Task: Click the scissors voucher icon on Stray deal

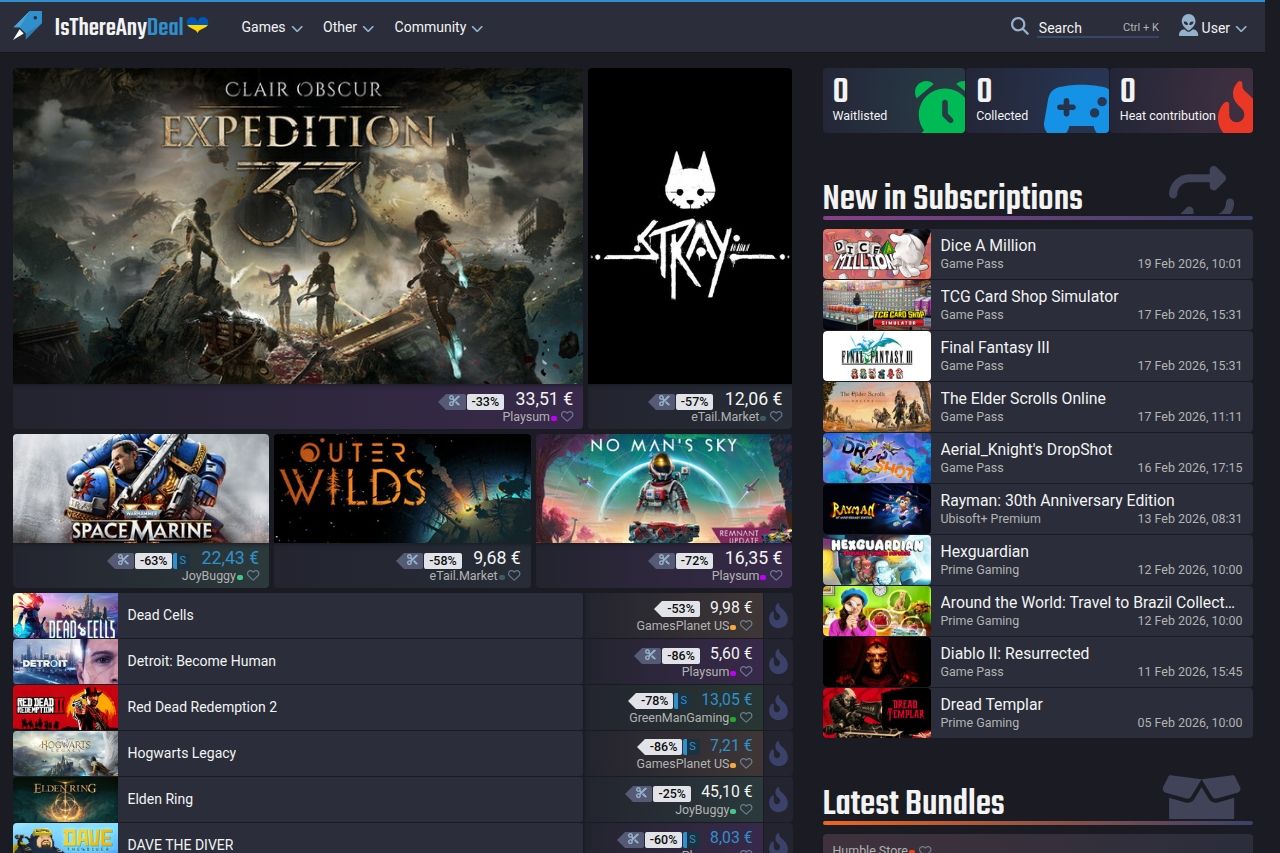Action: 663,401
